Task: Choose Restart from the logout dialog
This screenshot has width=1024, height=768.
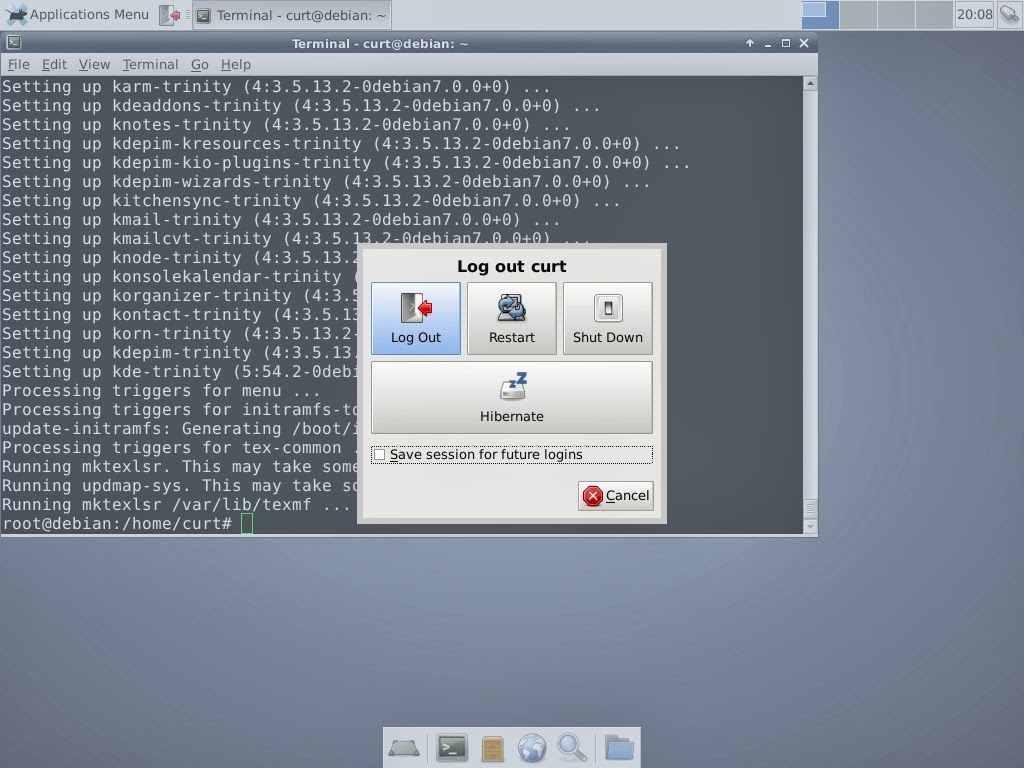Action: (511, 318)
